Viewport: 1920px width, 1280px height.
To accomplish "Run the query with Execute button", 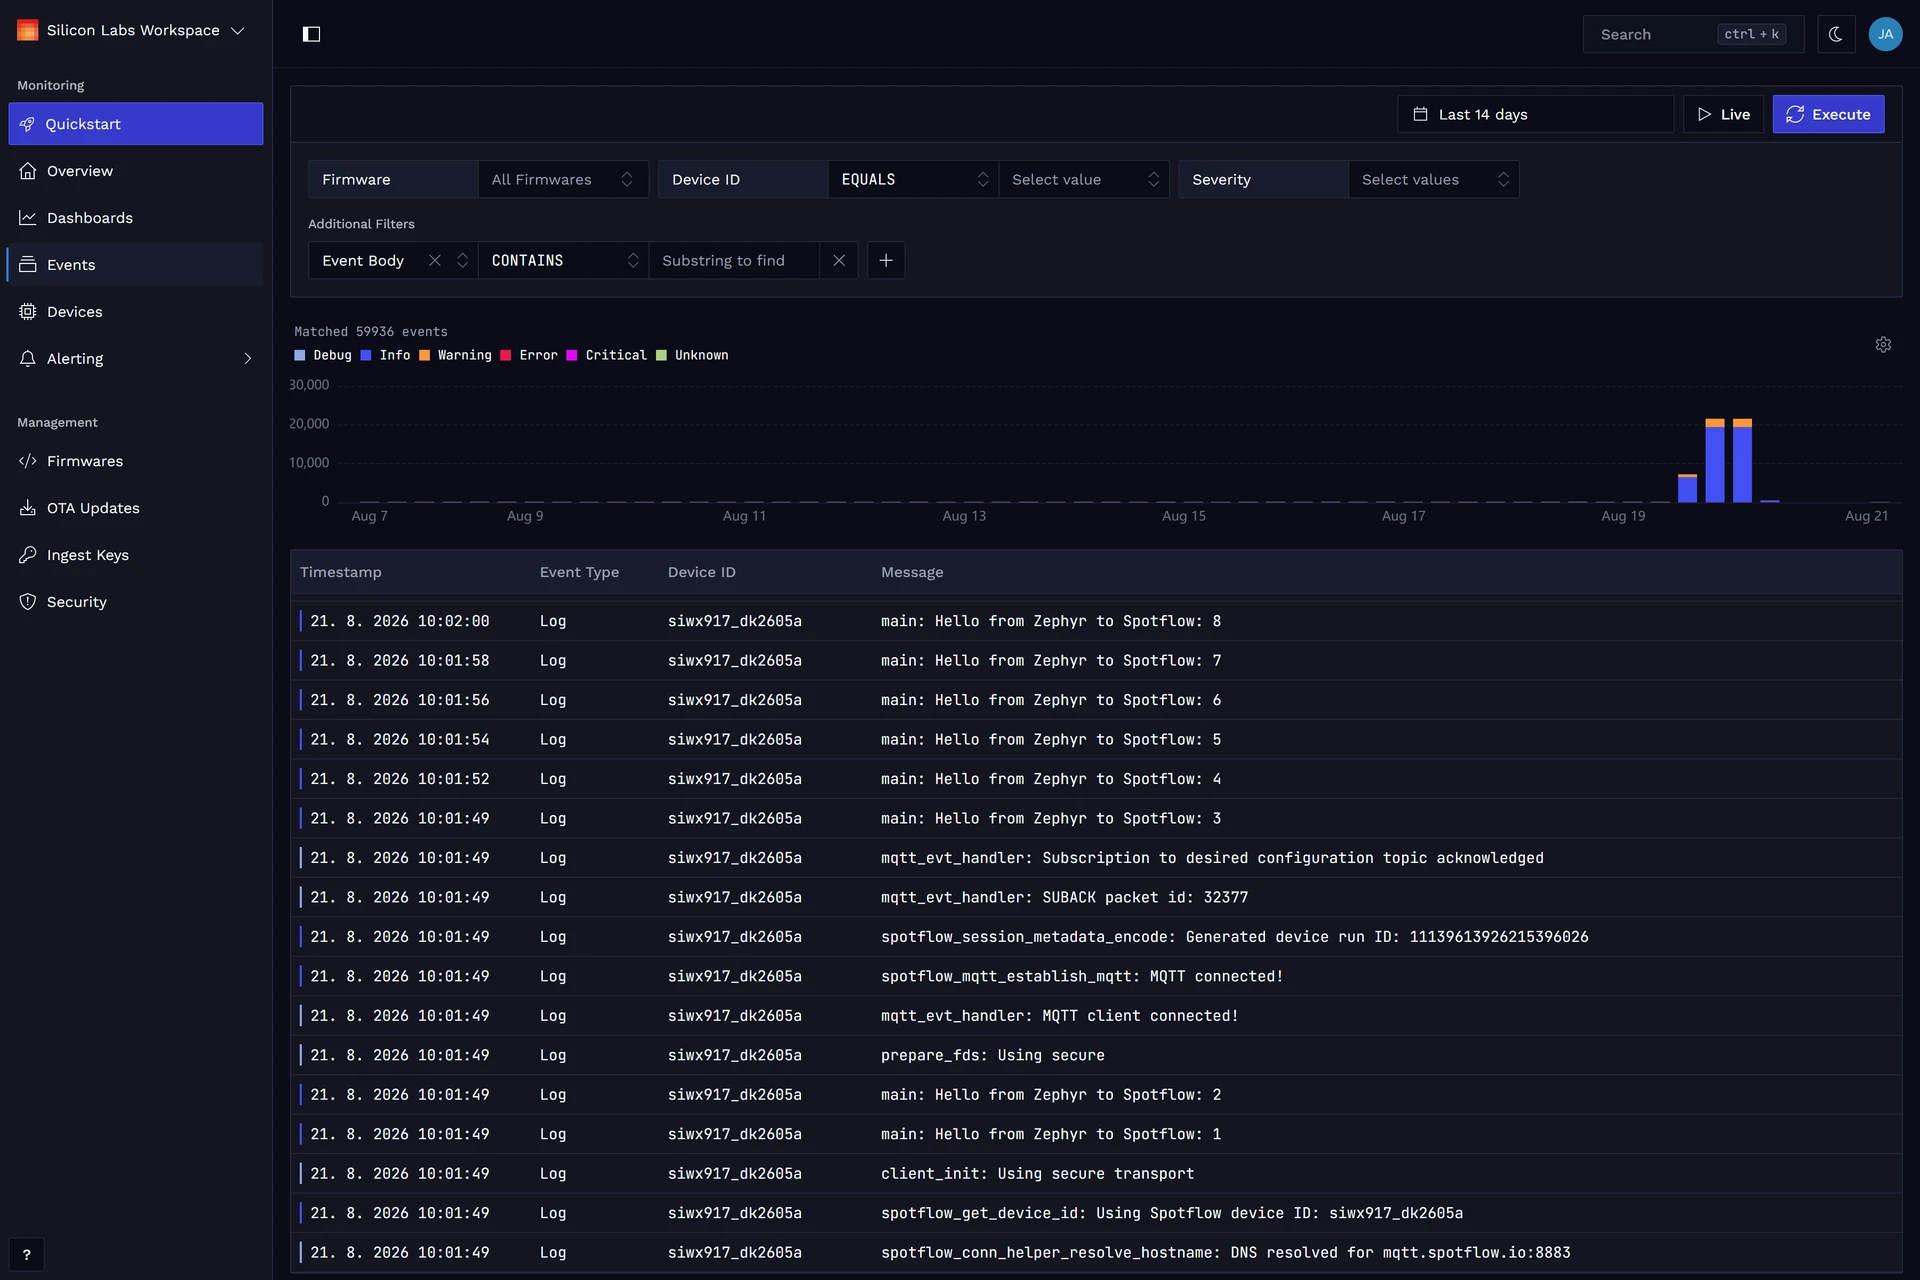I will (x=1828, y=114).
